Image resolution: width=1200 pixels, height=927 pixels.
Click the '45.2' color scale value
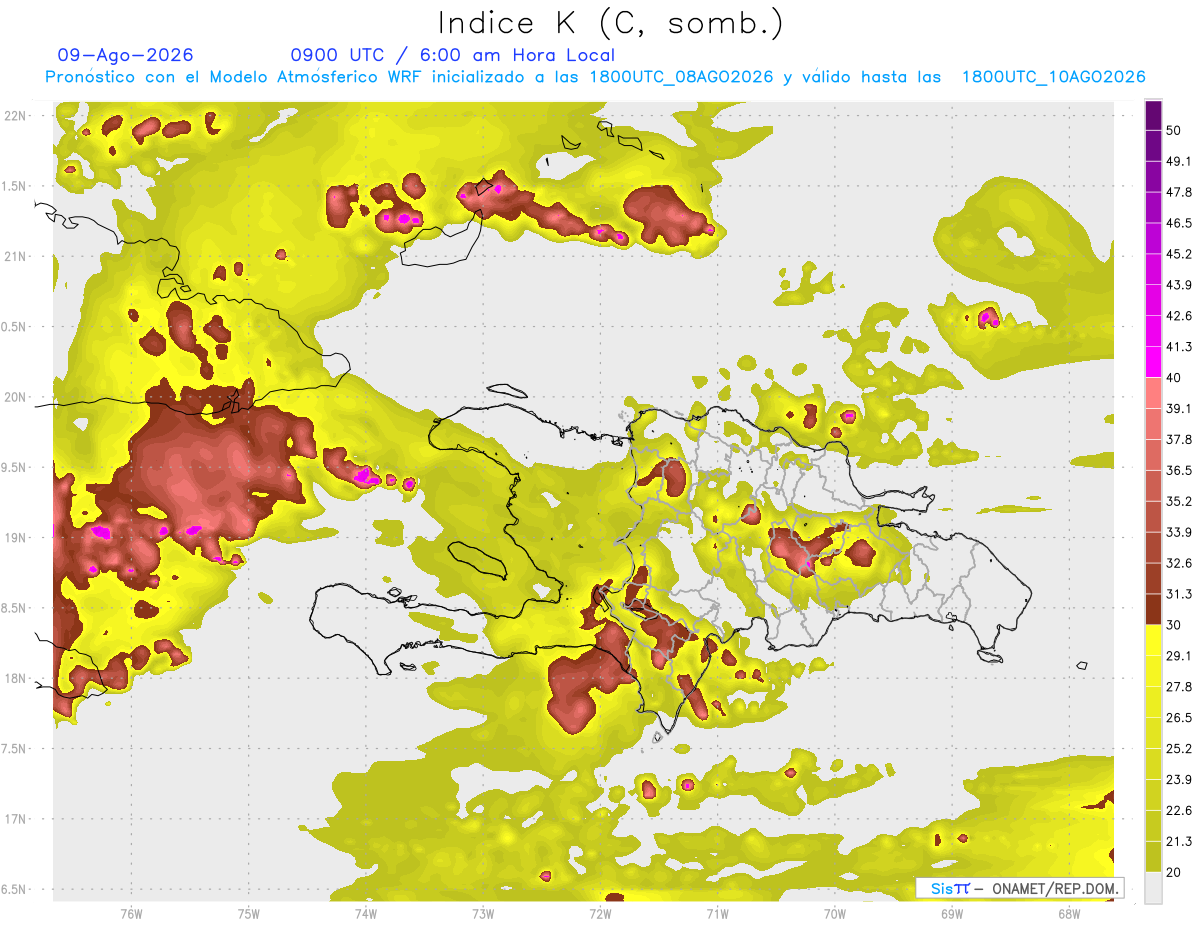point(1179,254)
